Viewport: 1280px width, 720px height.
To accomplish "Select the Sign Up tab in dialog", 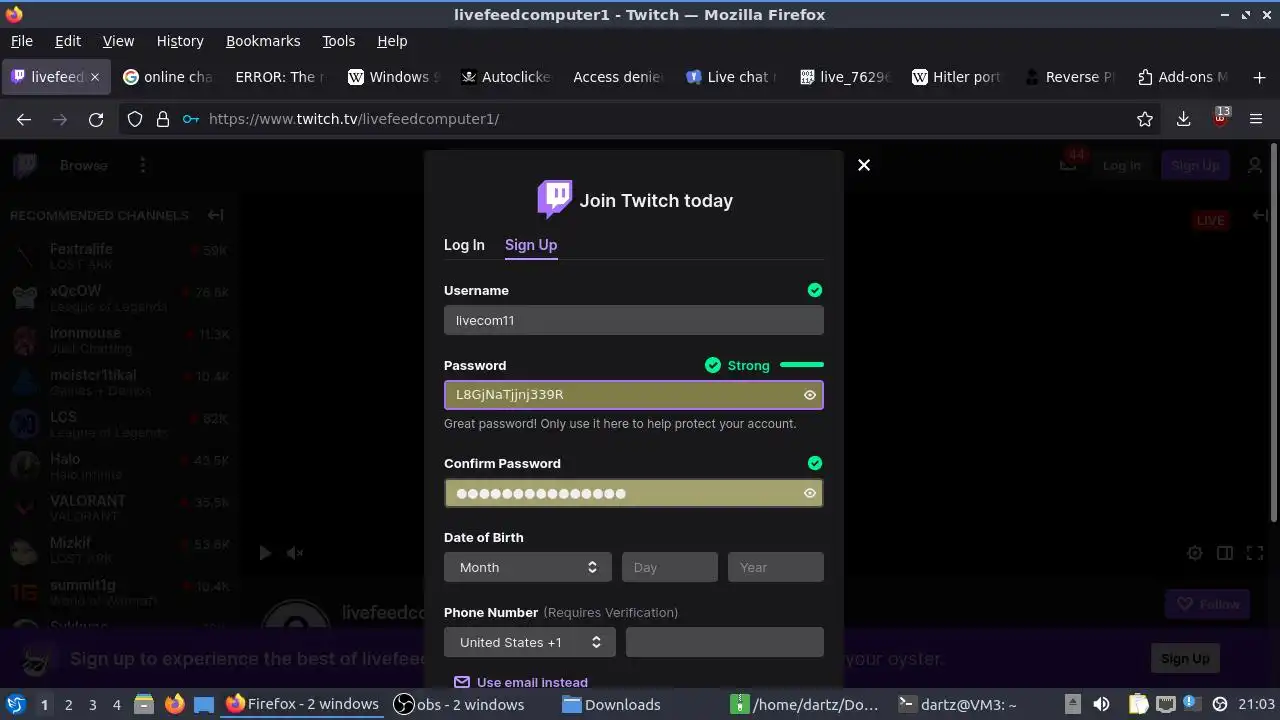I will pyautogui.click(x=531, y=245).
